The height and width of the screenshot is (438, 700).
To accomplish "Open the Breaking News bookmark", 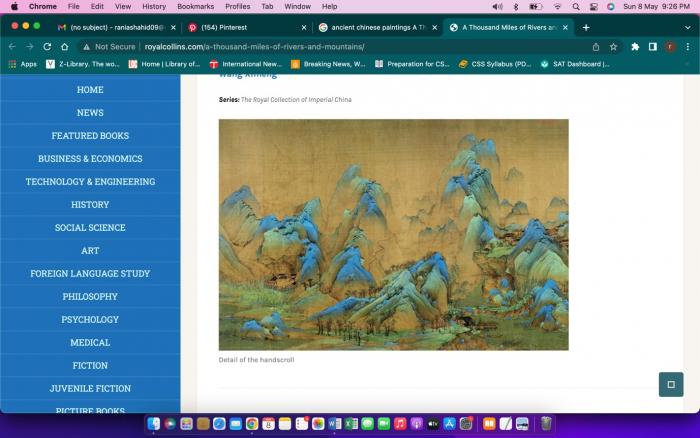I will 328,64.
